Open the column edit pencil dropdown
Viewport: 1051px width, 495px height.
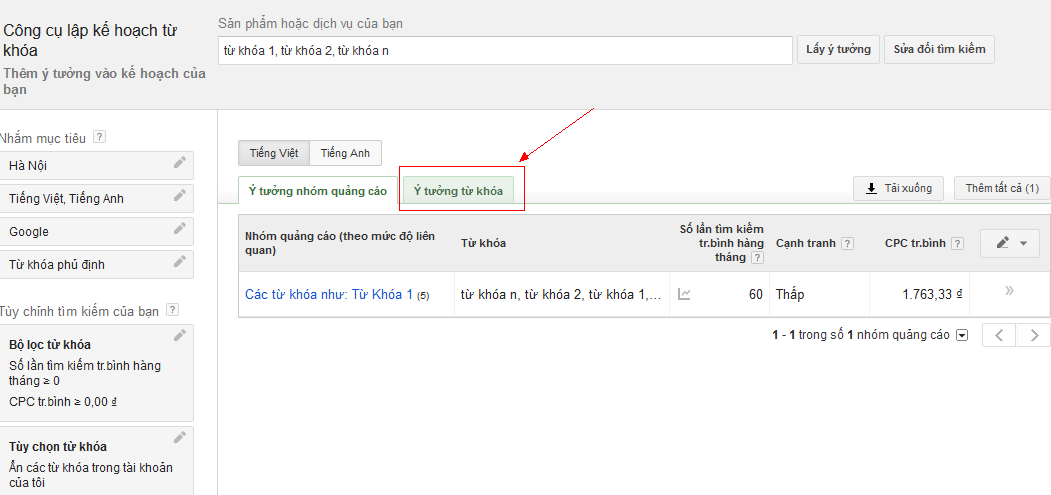1010,243
